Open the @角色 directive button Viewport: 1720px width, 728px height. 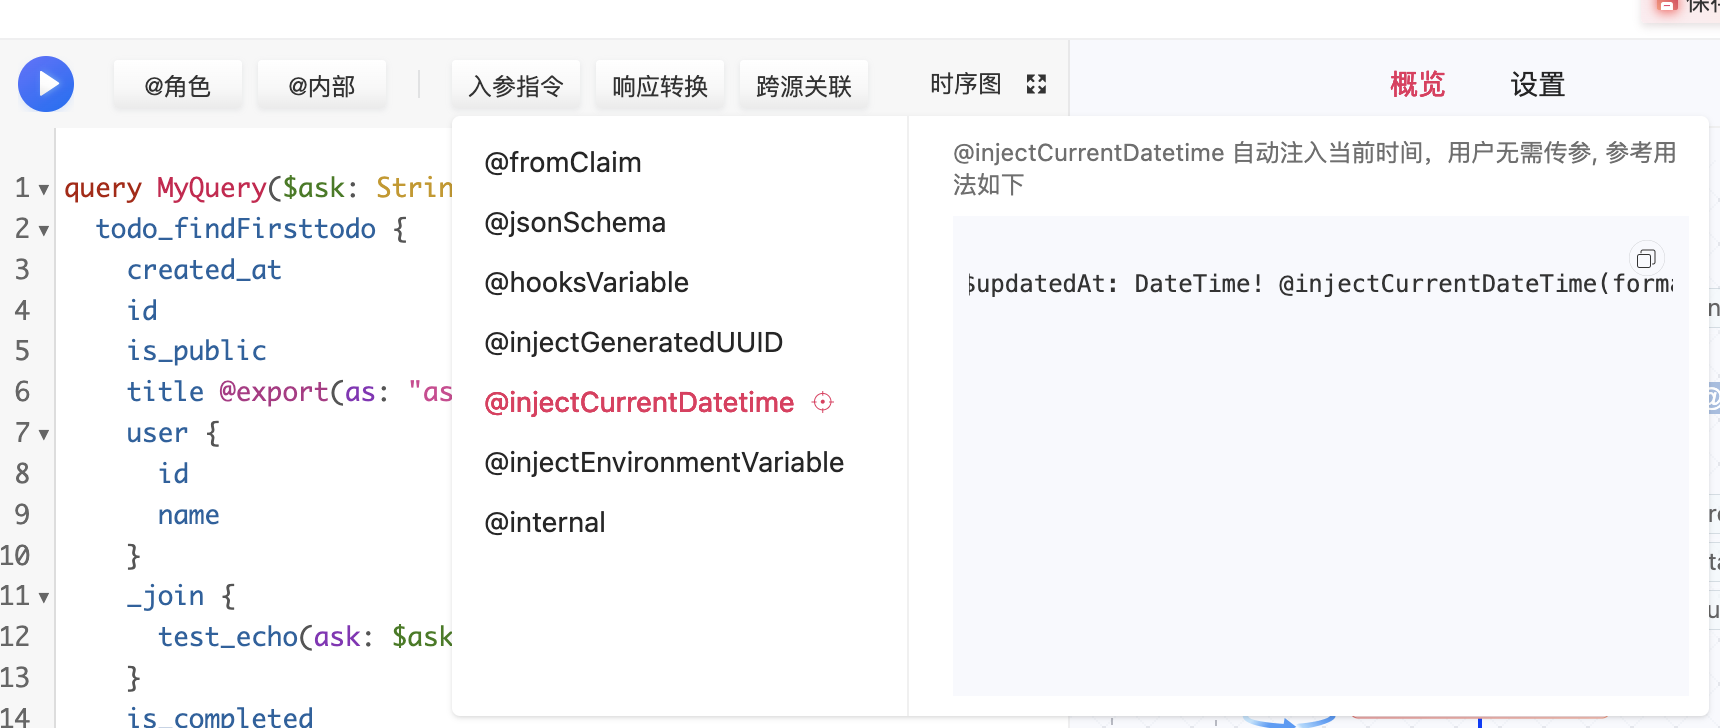[177, 86]
